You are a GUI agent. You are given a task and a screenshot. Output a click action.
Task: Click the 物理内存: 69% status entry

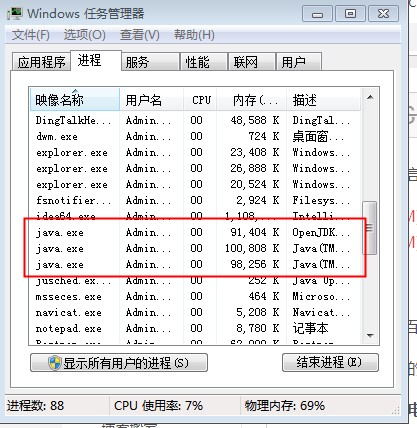pos(285,406)
